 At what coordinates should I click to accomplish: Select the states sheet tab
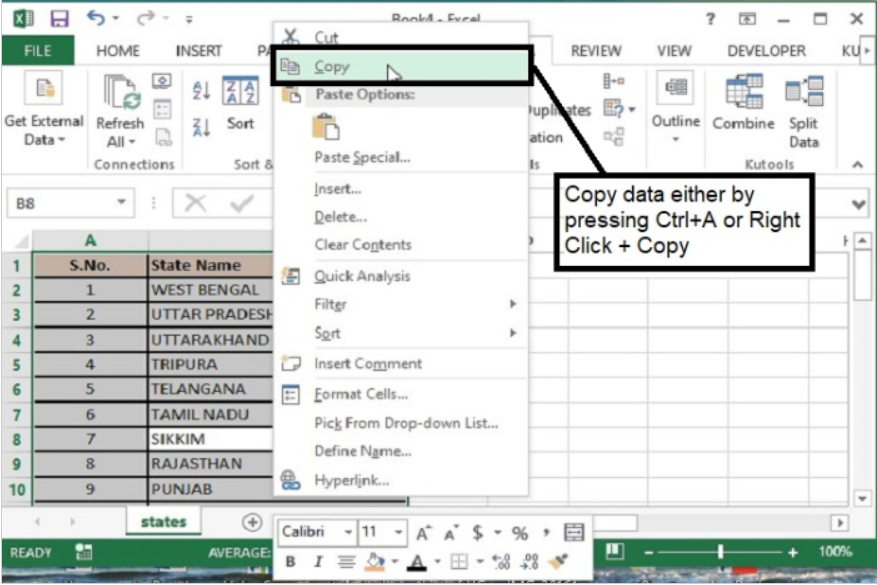pos(163,522)
